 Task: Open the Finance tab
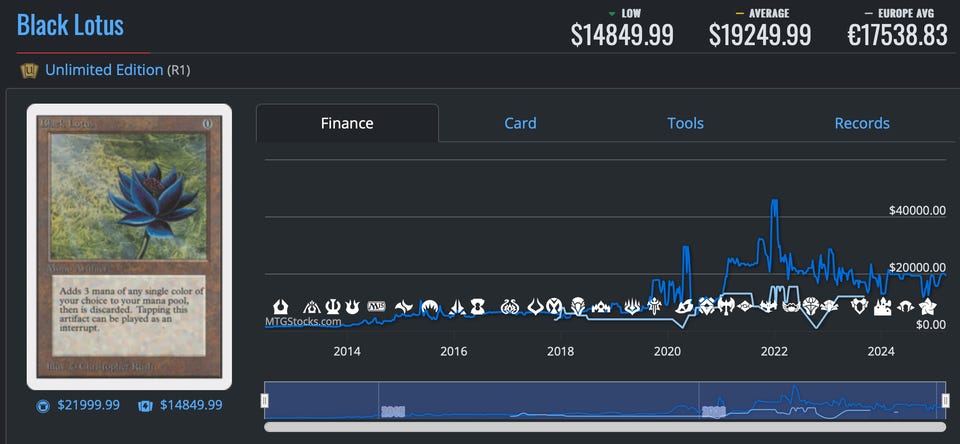click(x=347, y=123)
